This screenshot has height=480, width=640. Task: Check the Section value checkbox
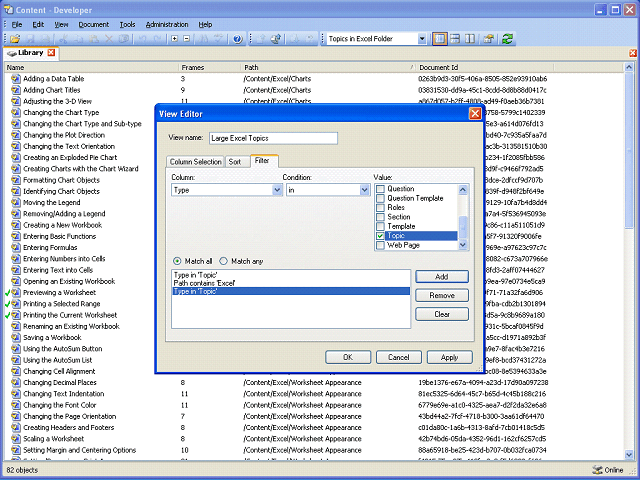pyautogui.click(x=380, y=217)
